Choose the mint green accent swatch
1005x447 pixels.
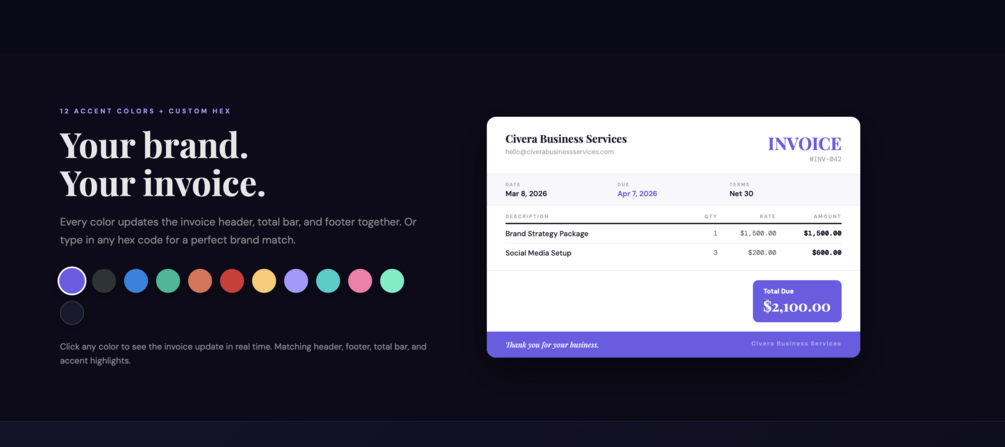[392, 281]
